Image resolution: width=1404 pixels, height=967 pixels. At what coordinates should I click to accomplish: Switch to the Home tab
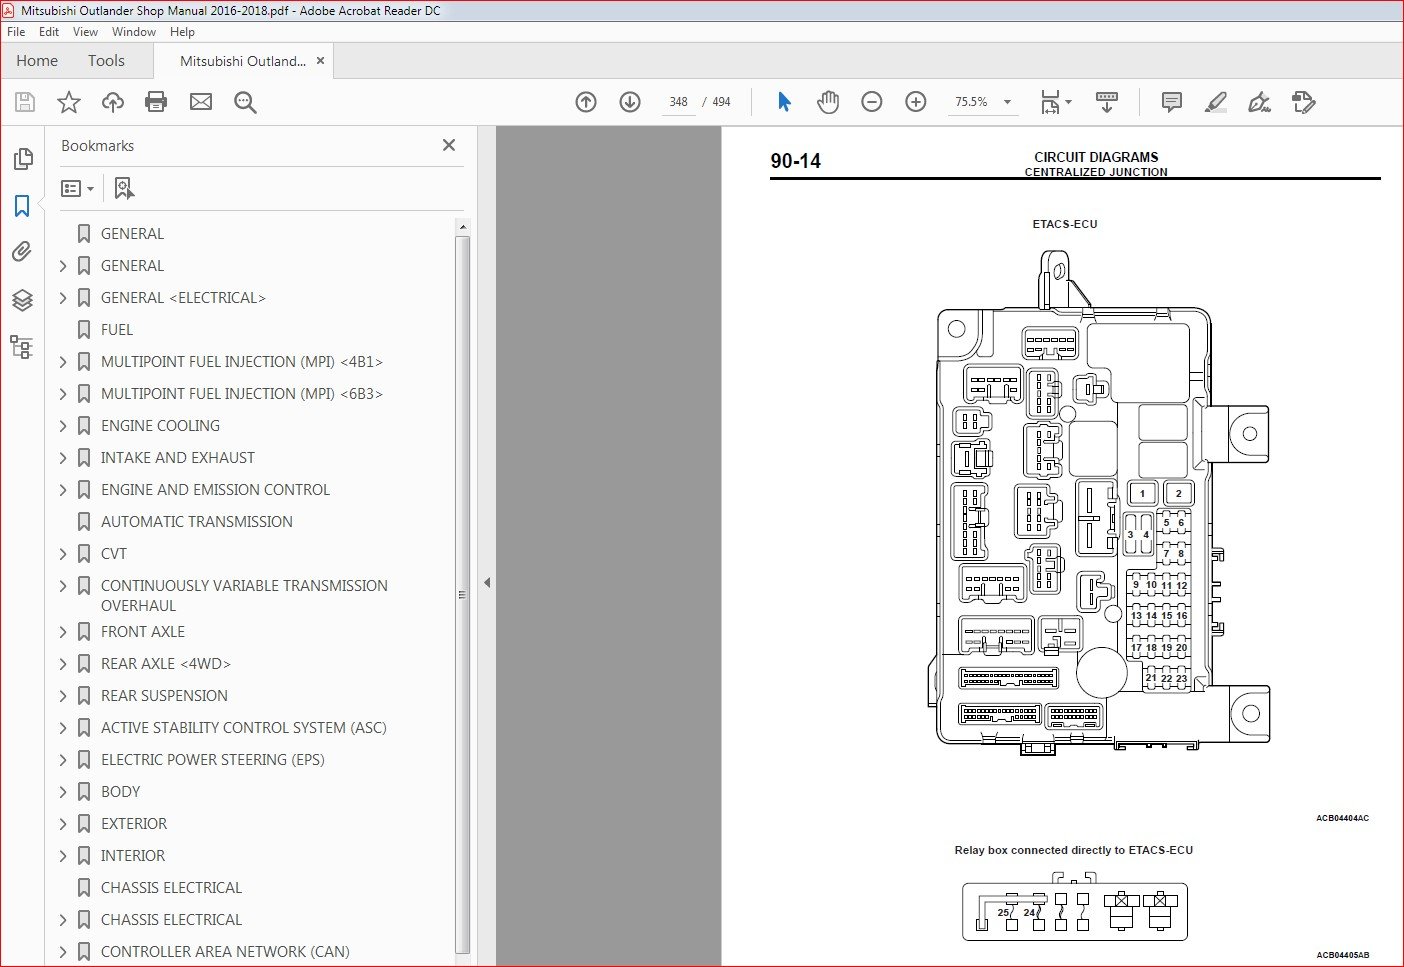(37, 61)
